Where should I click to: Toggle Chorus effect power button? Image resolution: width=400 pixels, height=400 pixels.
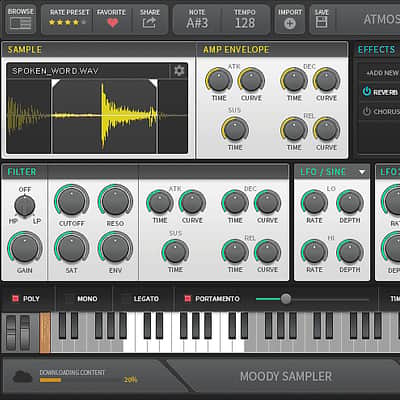tap(367, 111)
